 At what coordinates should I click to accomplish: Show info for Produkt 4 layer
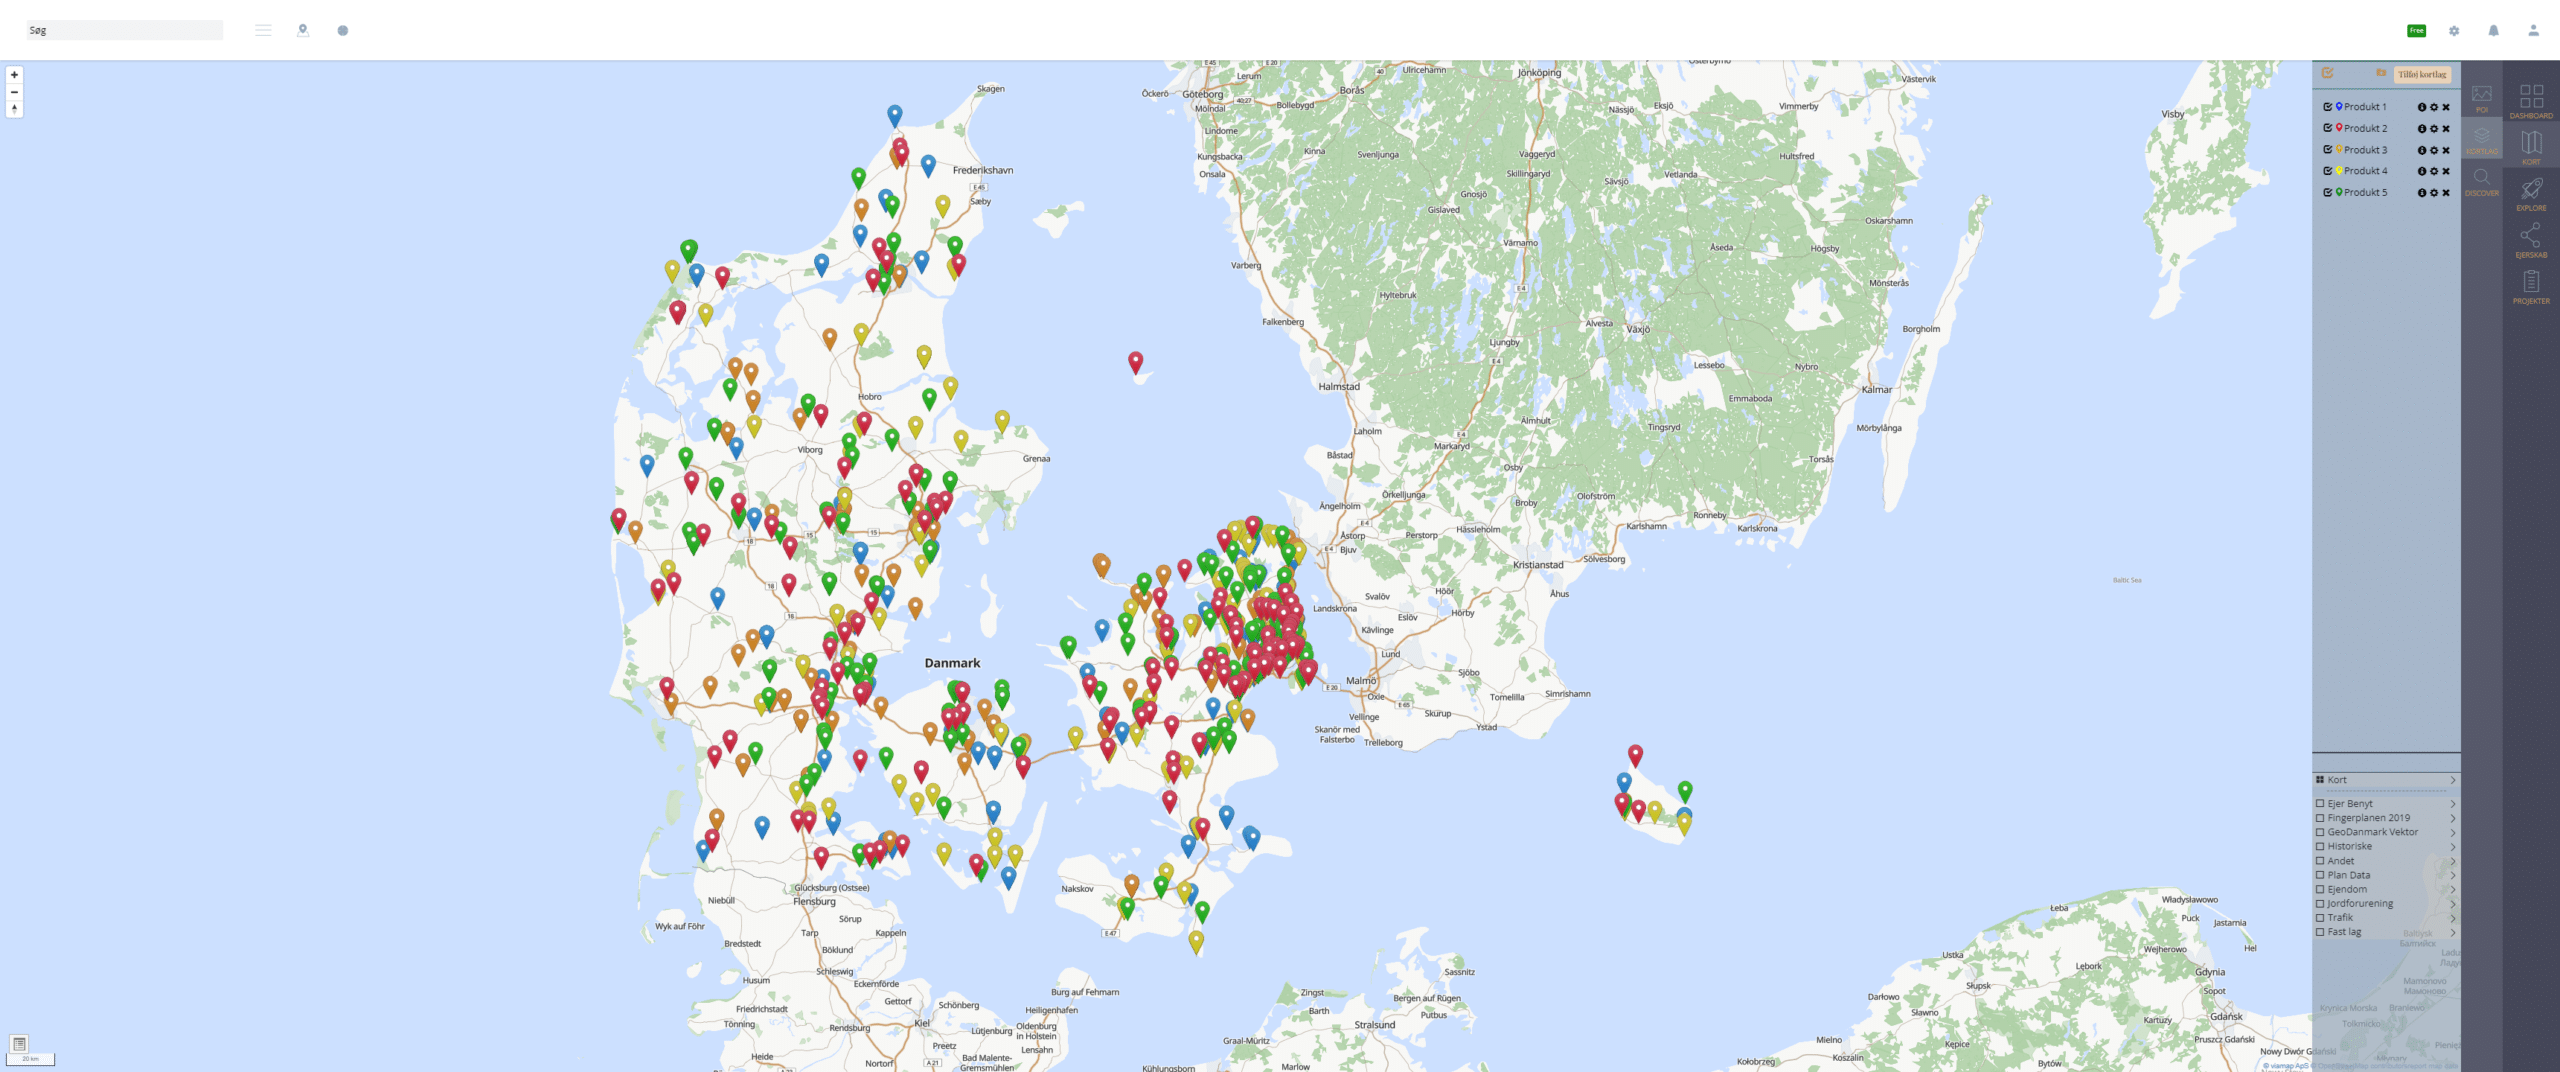[x=2422, y=171]
